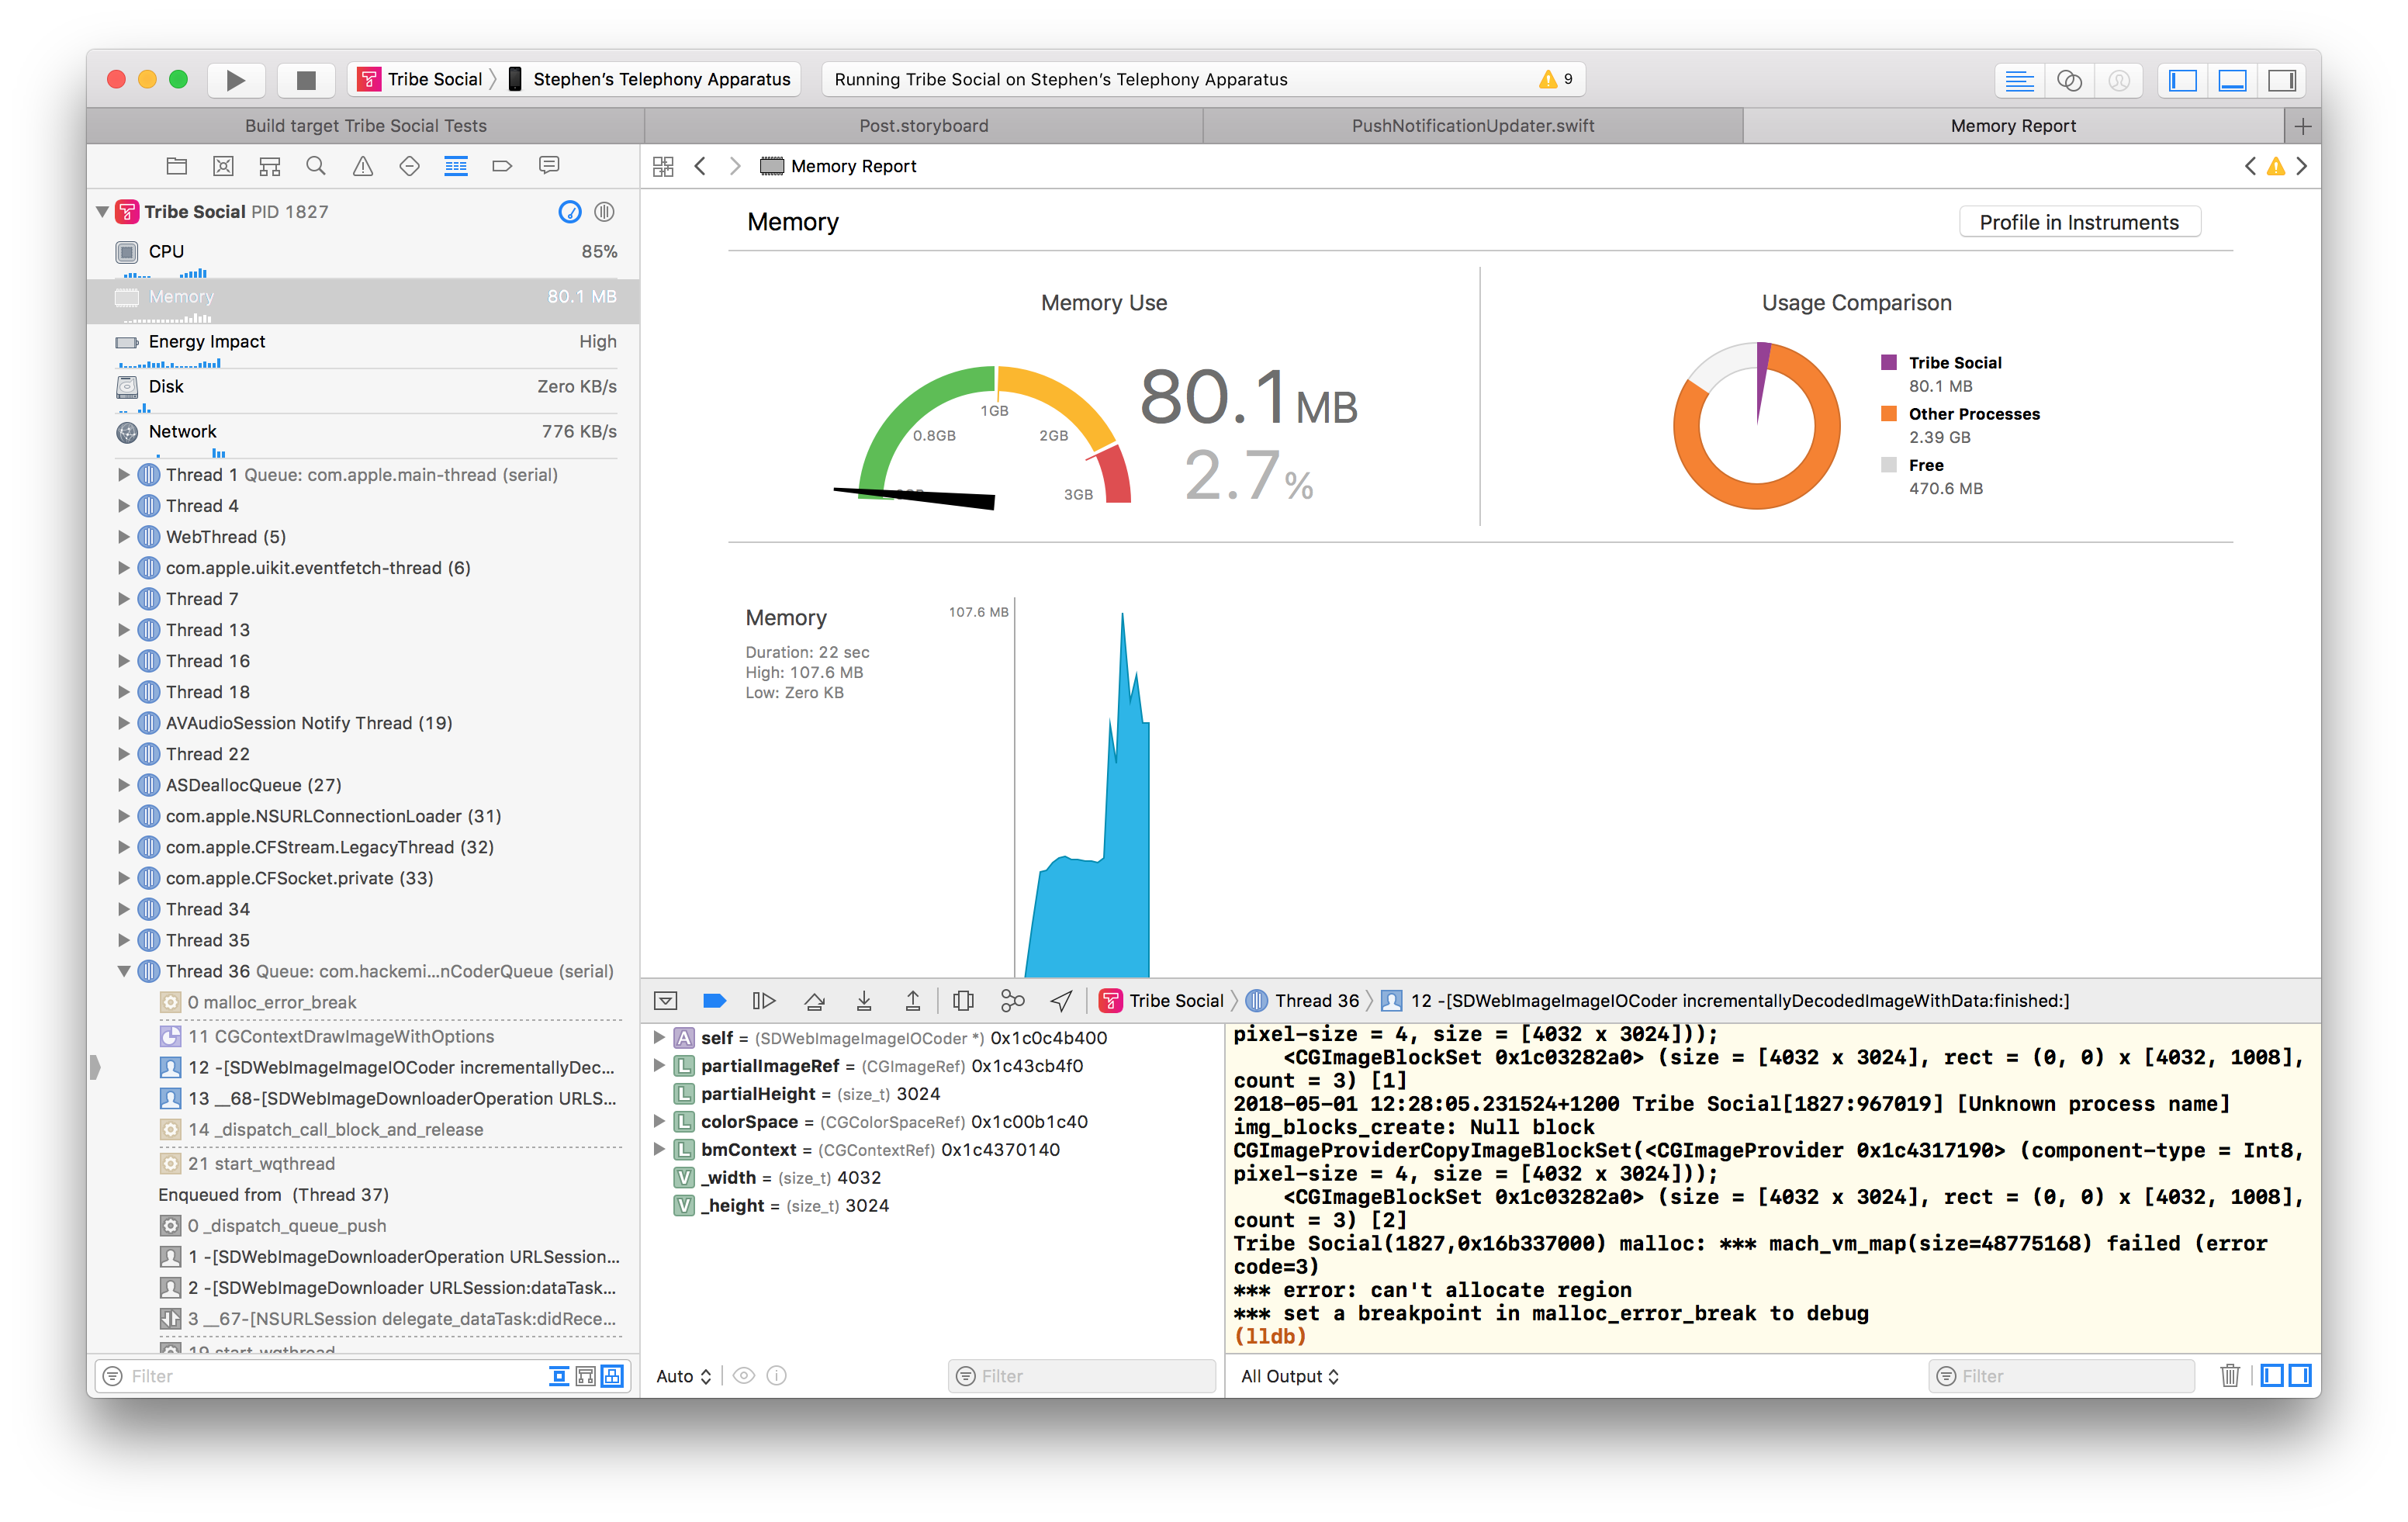Open the source control navigator
Image resolution: width=2408 pixels, height=1522 pixels.
[223, 166]
